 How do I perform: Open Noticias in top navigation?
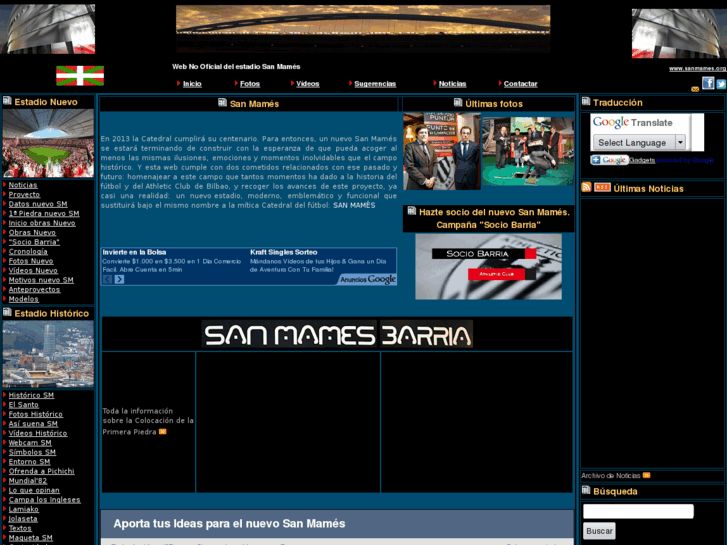click(453, 84)
